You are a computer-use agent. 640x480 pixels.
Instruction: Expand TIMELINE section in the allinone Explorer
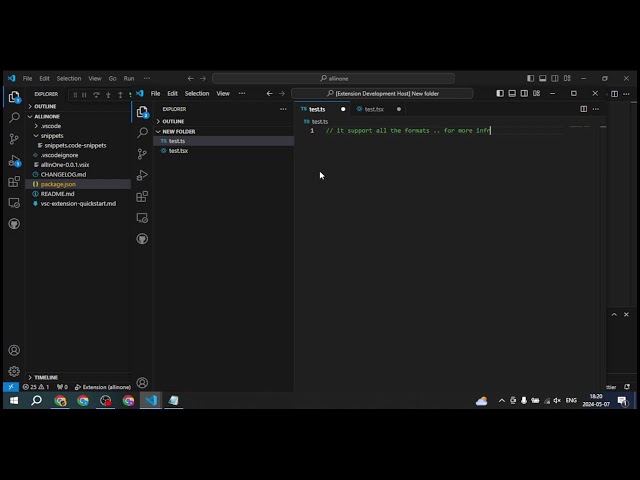[x=78, y=377]
